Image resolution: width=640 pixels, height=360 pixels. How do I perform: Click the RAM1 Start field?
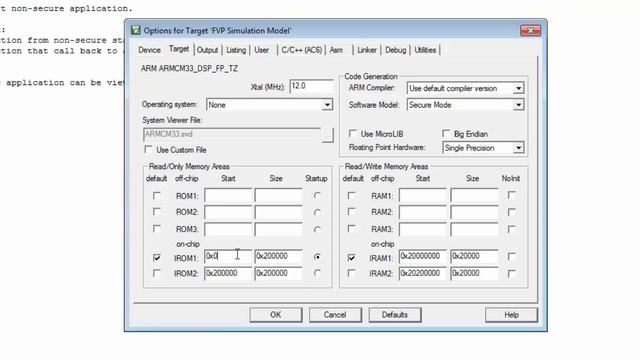[x=423, y=196]
